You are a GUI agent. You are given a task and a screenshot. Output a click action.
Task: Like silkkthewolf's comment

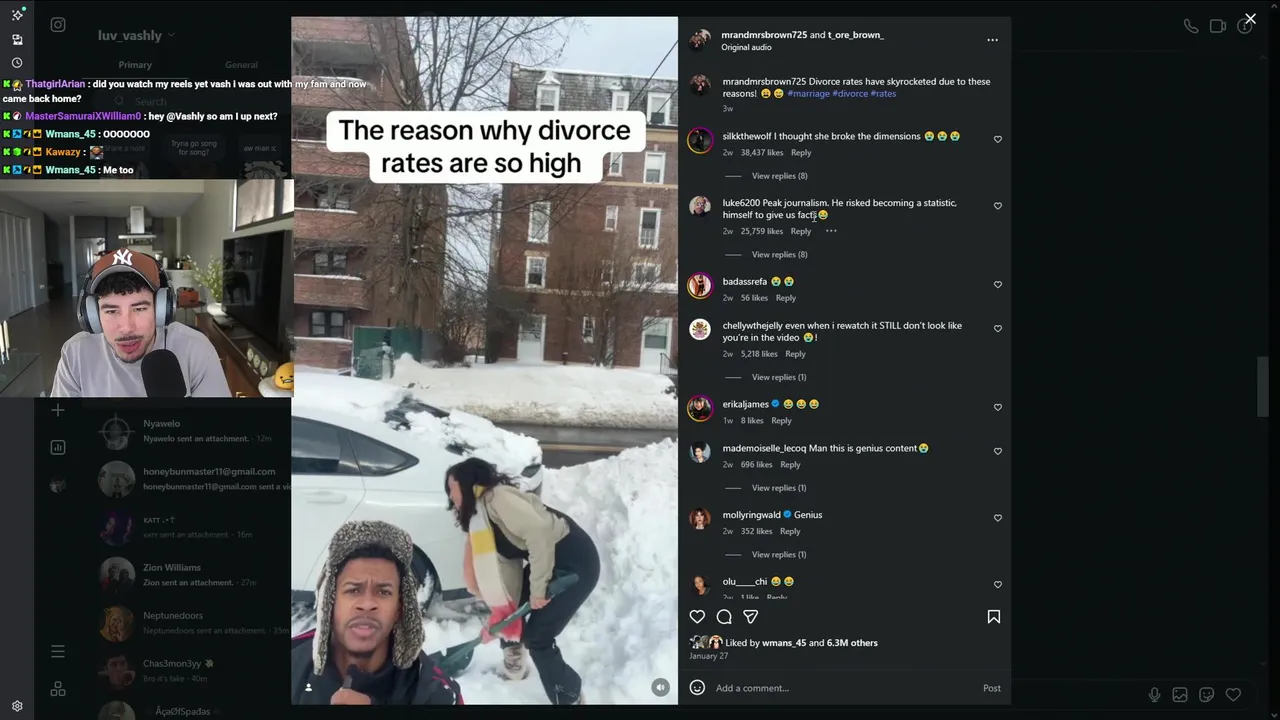[x=998, y=140]
